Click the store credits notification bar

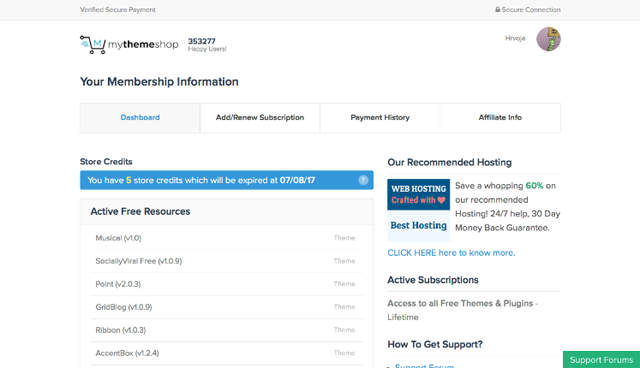tap(227, 180)
